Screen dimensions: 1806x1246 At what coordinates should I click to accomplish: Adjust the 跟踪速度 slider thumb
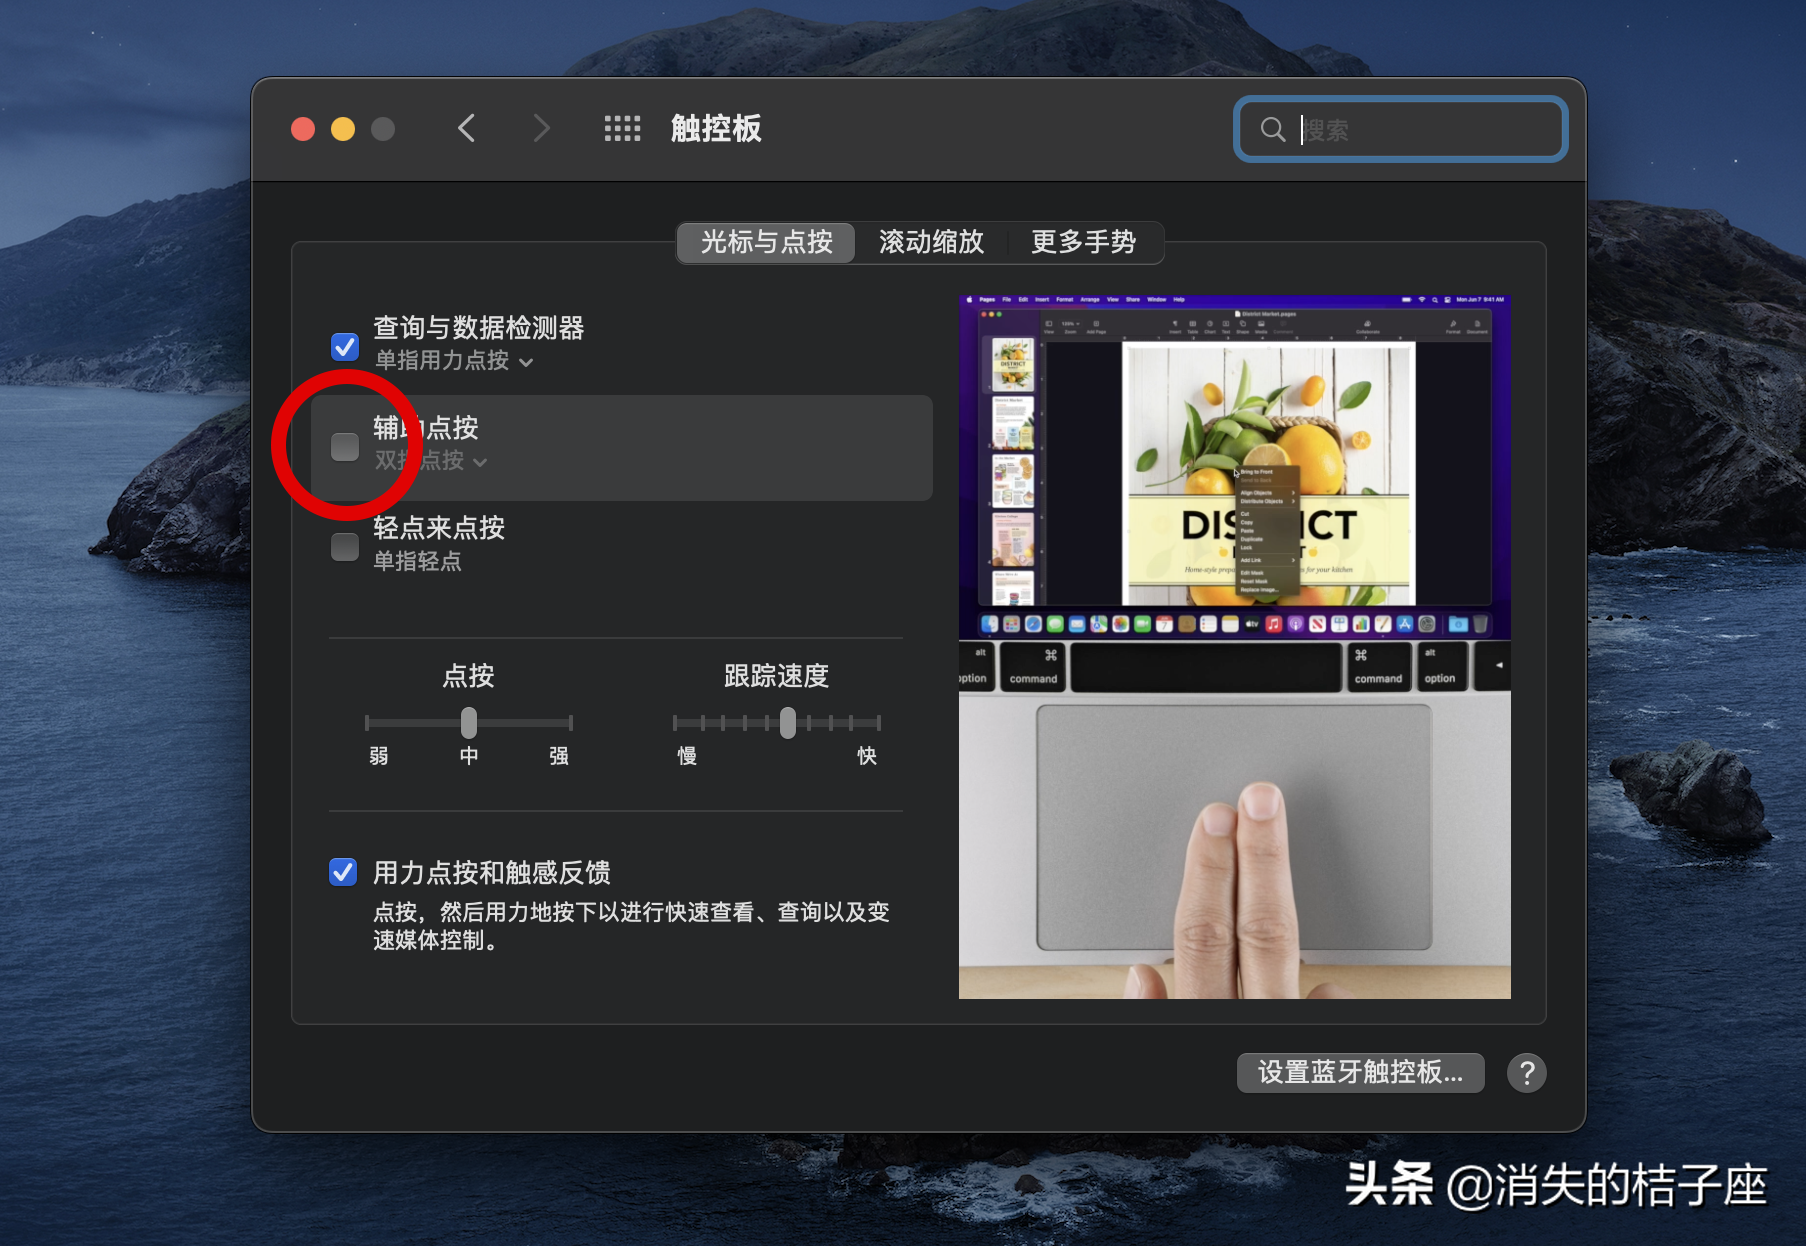(x=788, y=722)
